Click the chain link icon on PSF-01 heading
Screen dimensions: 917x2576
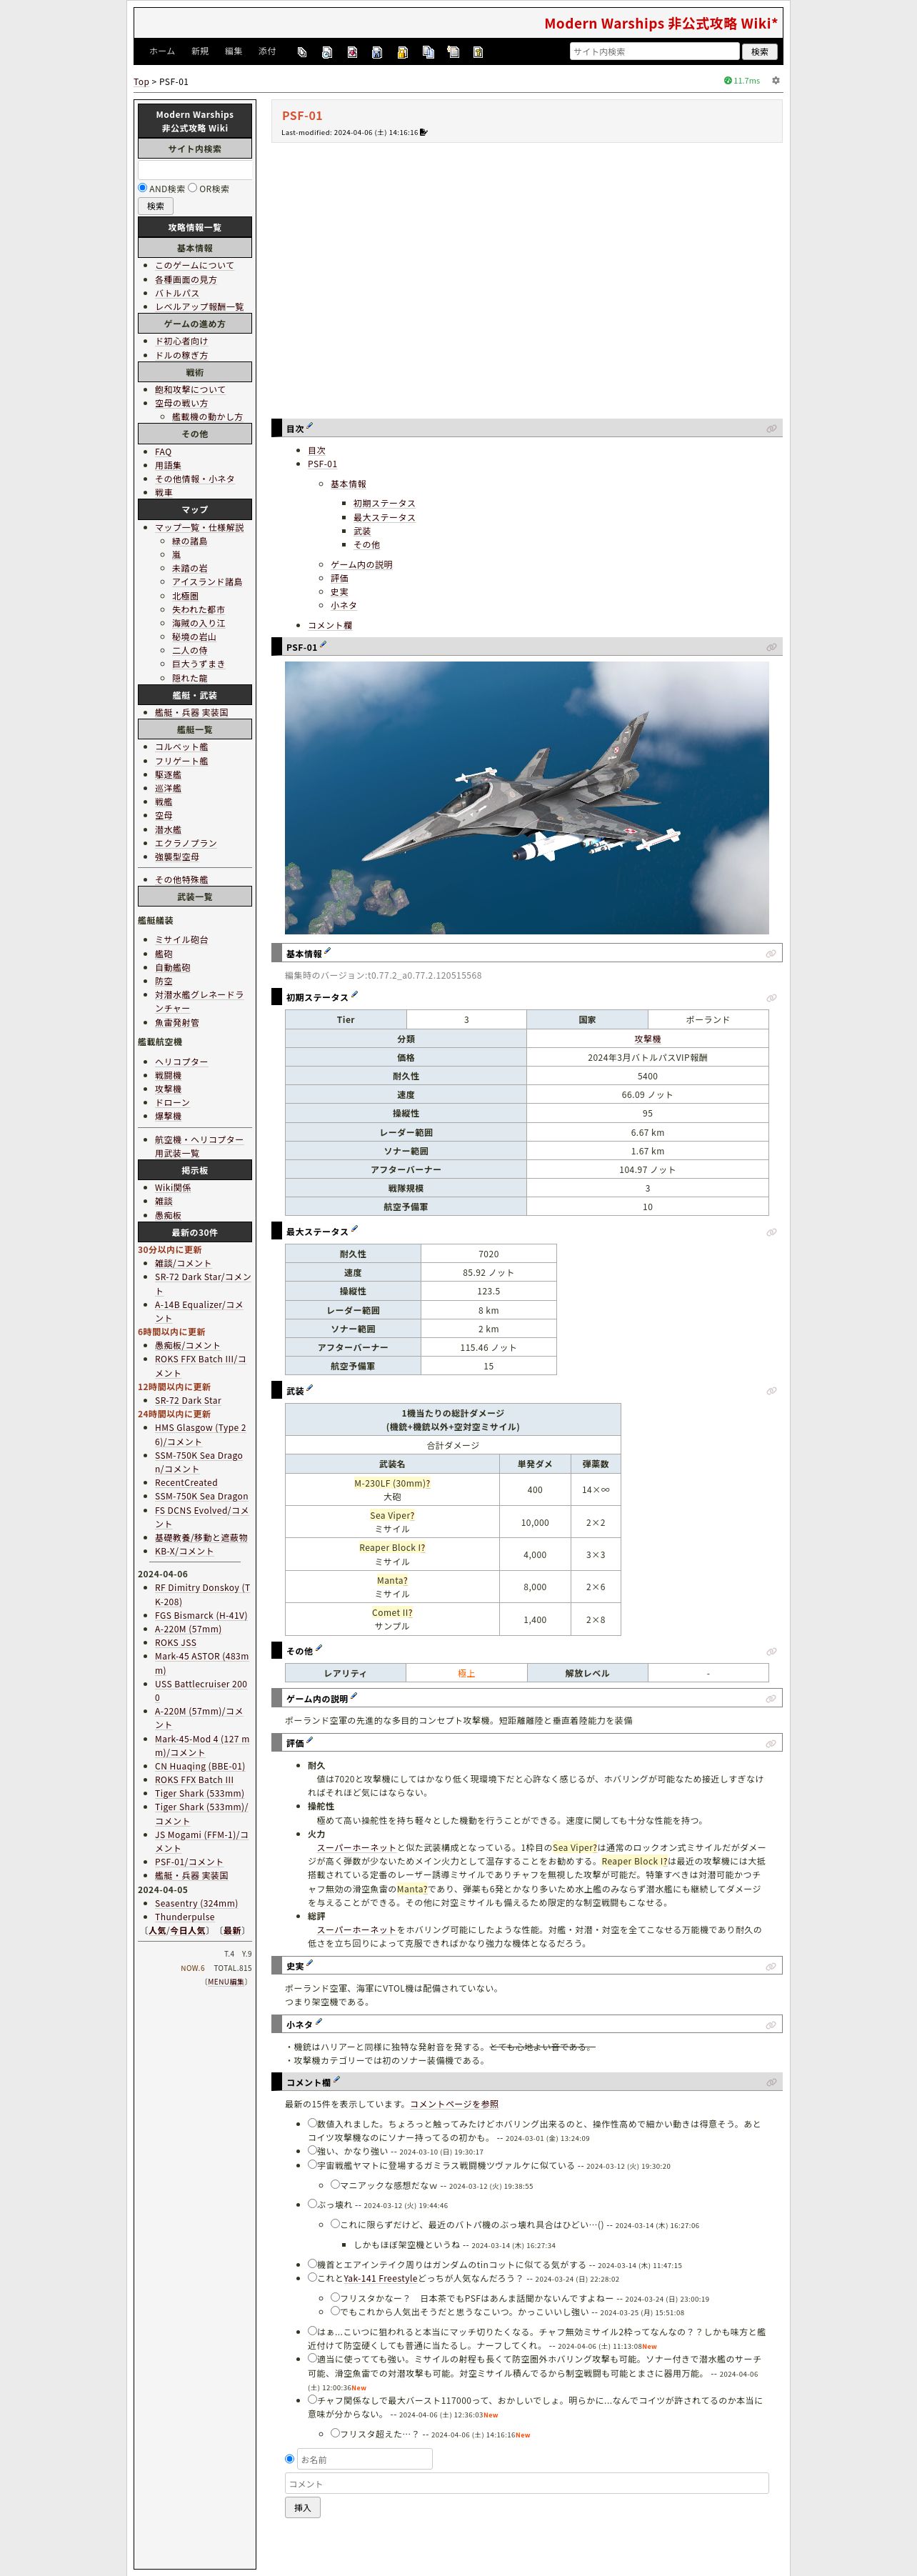pos(771,647)
